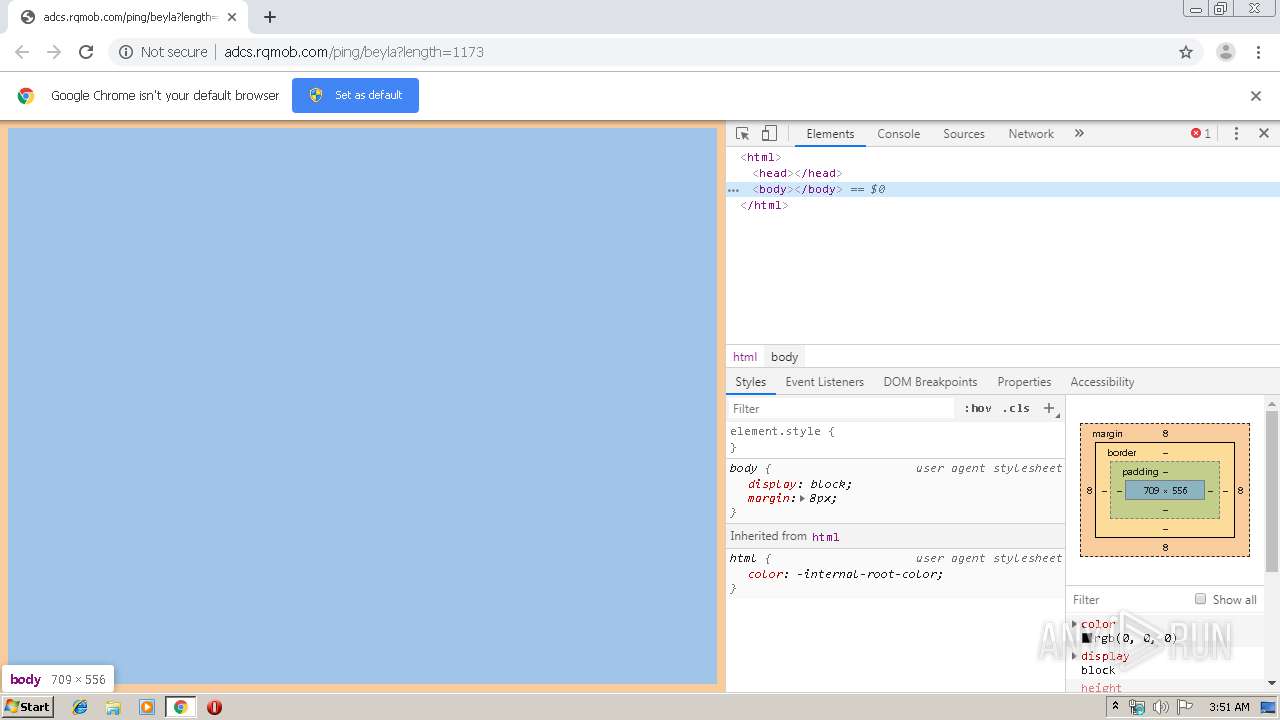Viewport: 1280px width, 720px height.
Task: Open Chrome three-dot main menu
Action: pos(1258,52)
